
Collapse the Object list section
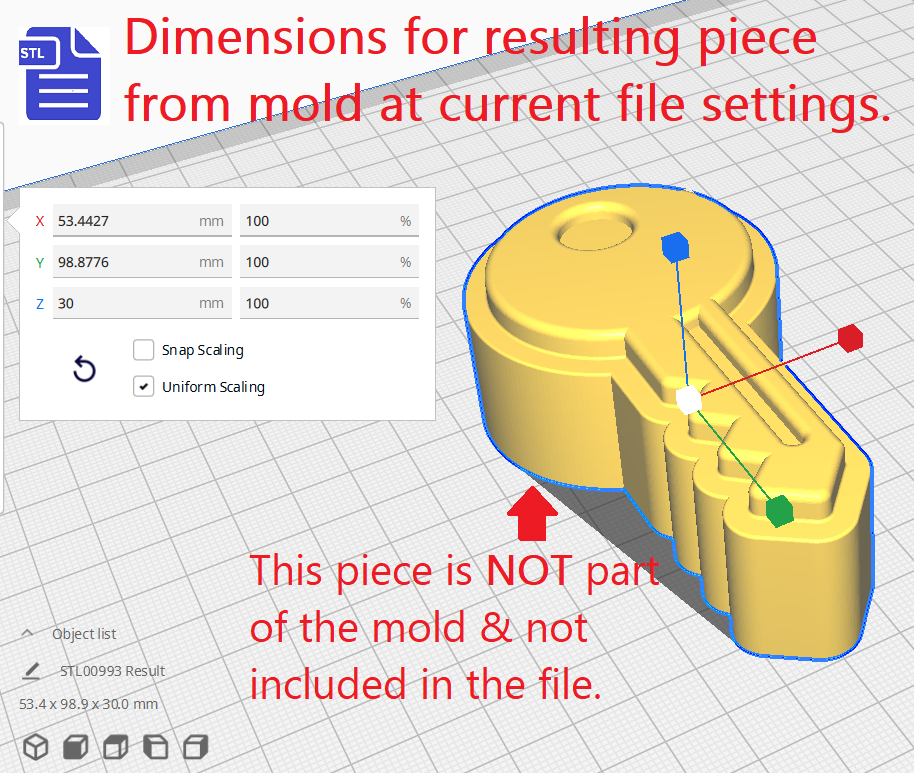(29, 634)
